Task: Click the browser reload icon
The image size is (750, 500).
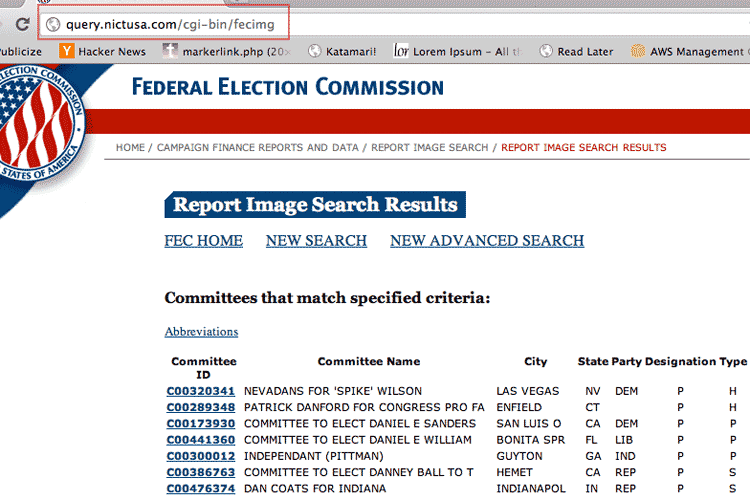Action: click(22, 24)
